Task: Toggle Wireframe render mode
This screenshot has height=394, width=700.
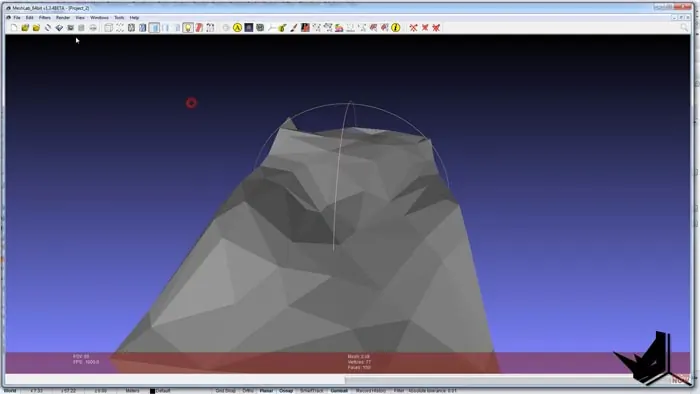Action: [131, 28]
